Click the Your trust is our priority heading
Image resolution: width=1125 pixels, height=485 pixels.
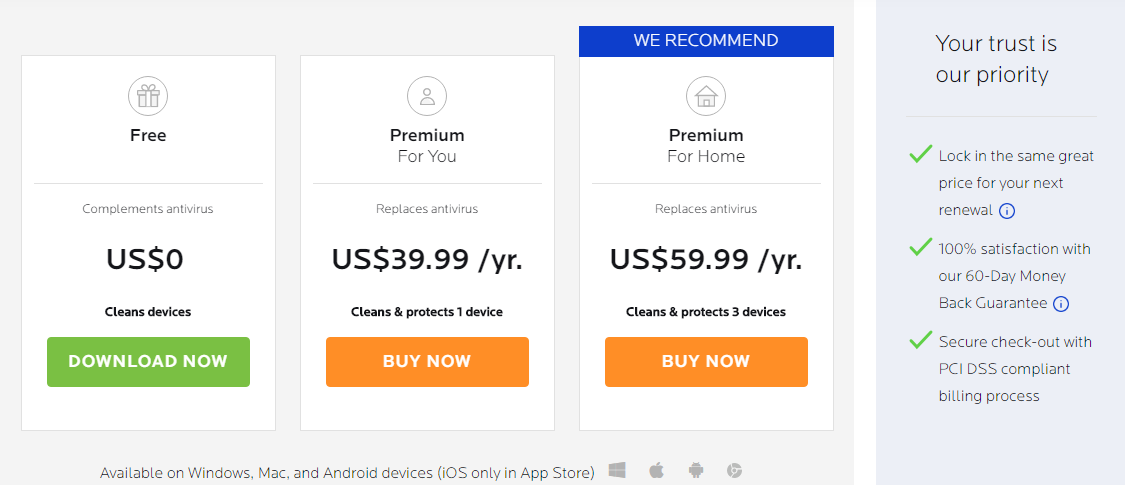[995, 59]
